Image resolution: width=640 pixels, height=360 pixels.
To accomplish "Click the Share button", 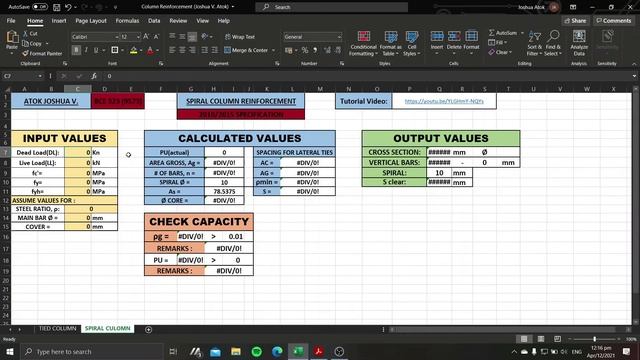I will point(575,20).
